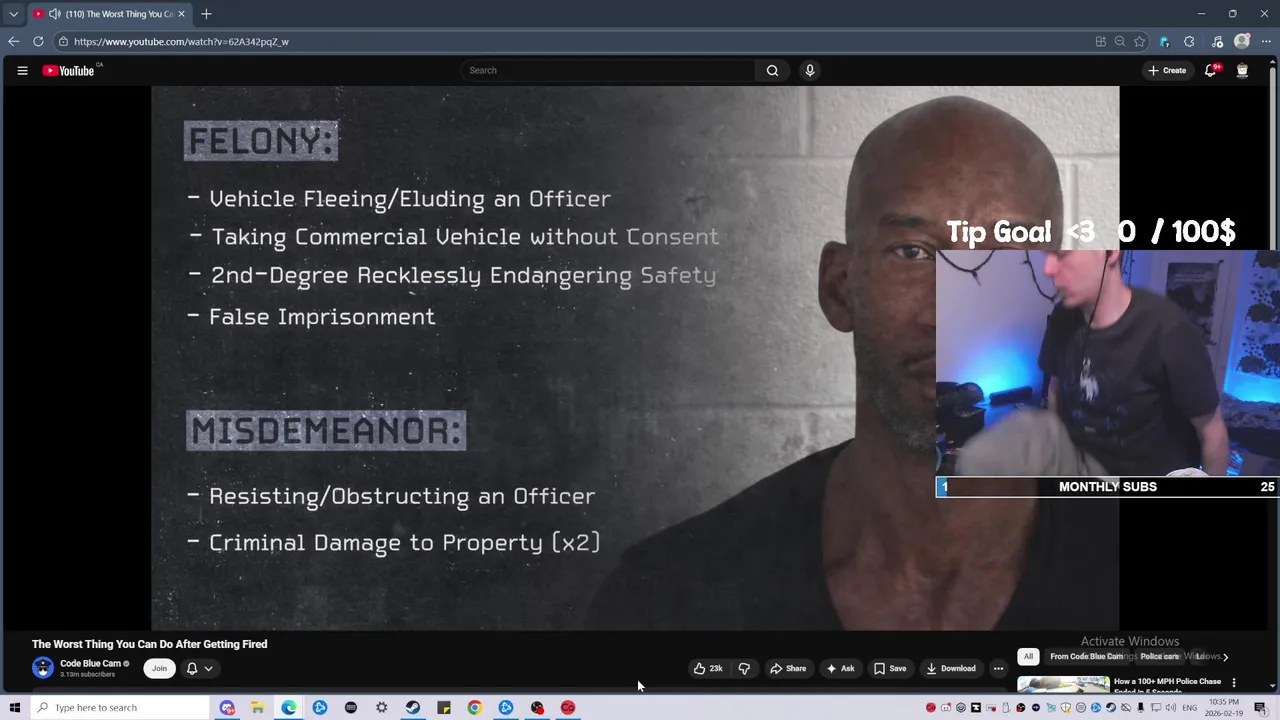
Task: Bookmark page with the star icon
Action: click(x=1139, y=41)
